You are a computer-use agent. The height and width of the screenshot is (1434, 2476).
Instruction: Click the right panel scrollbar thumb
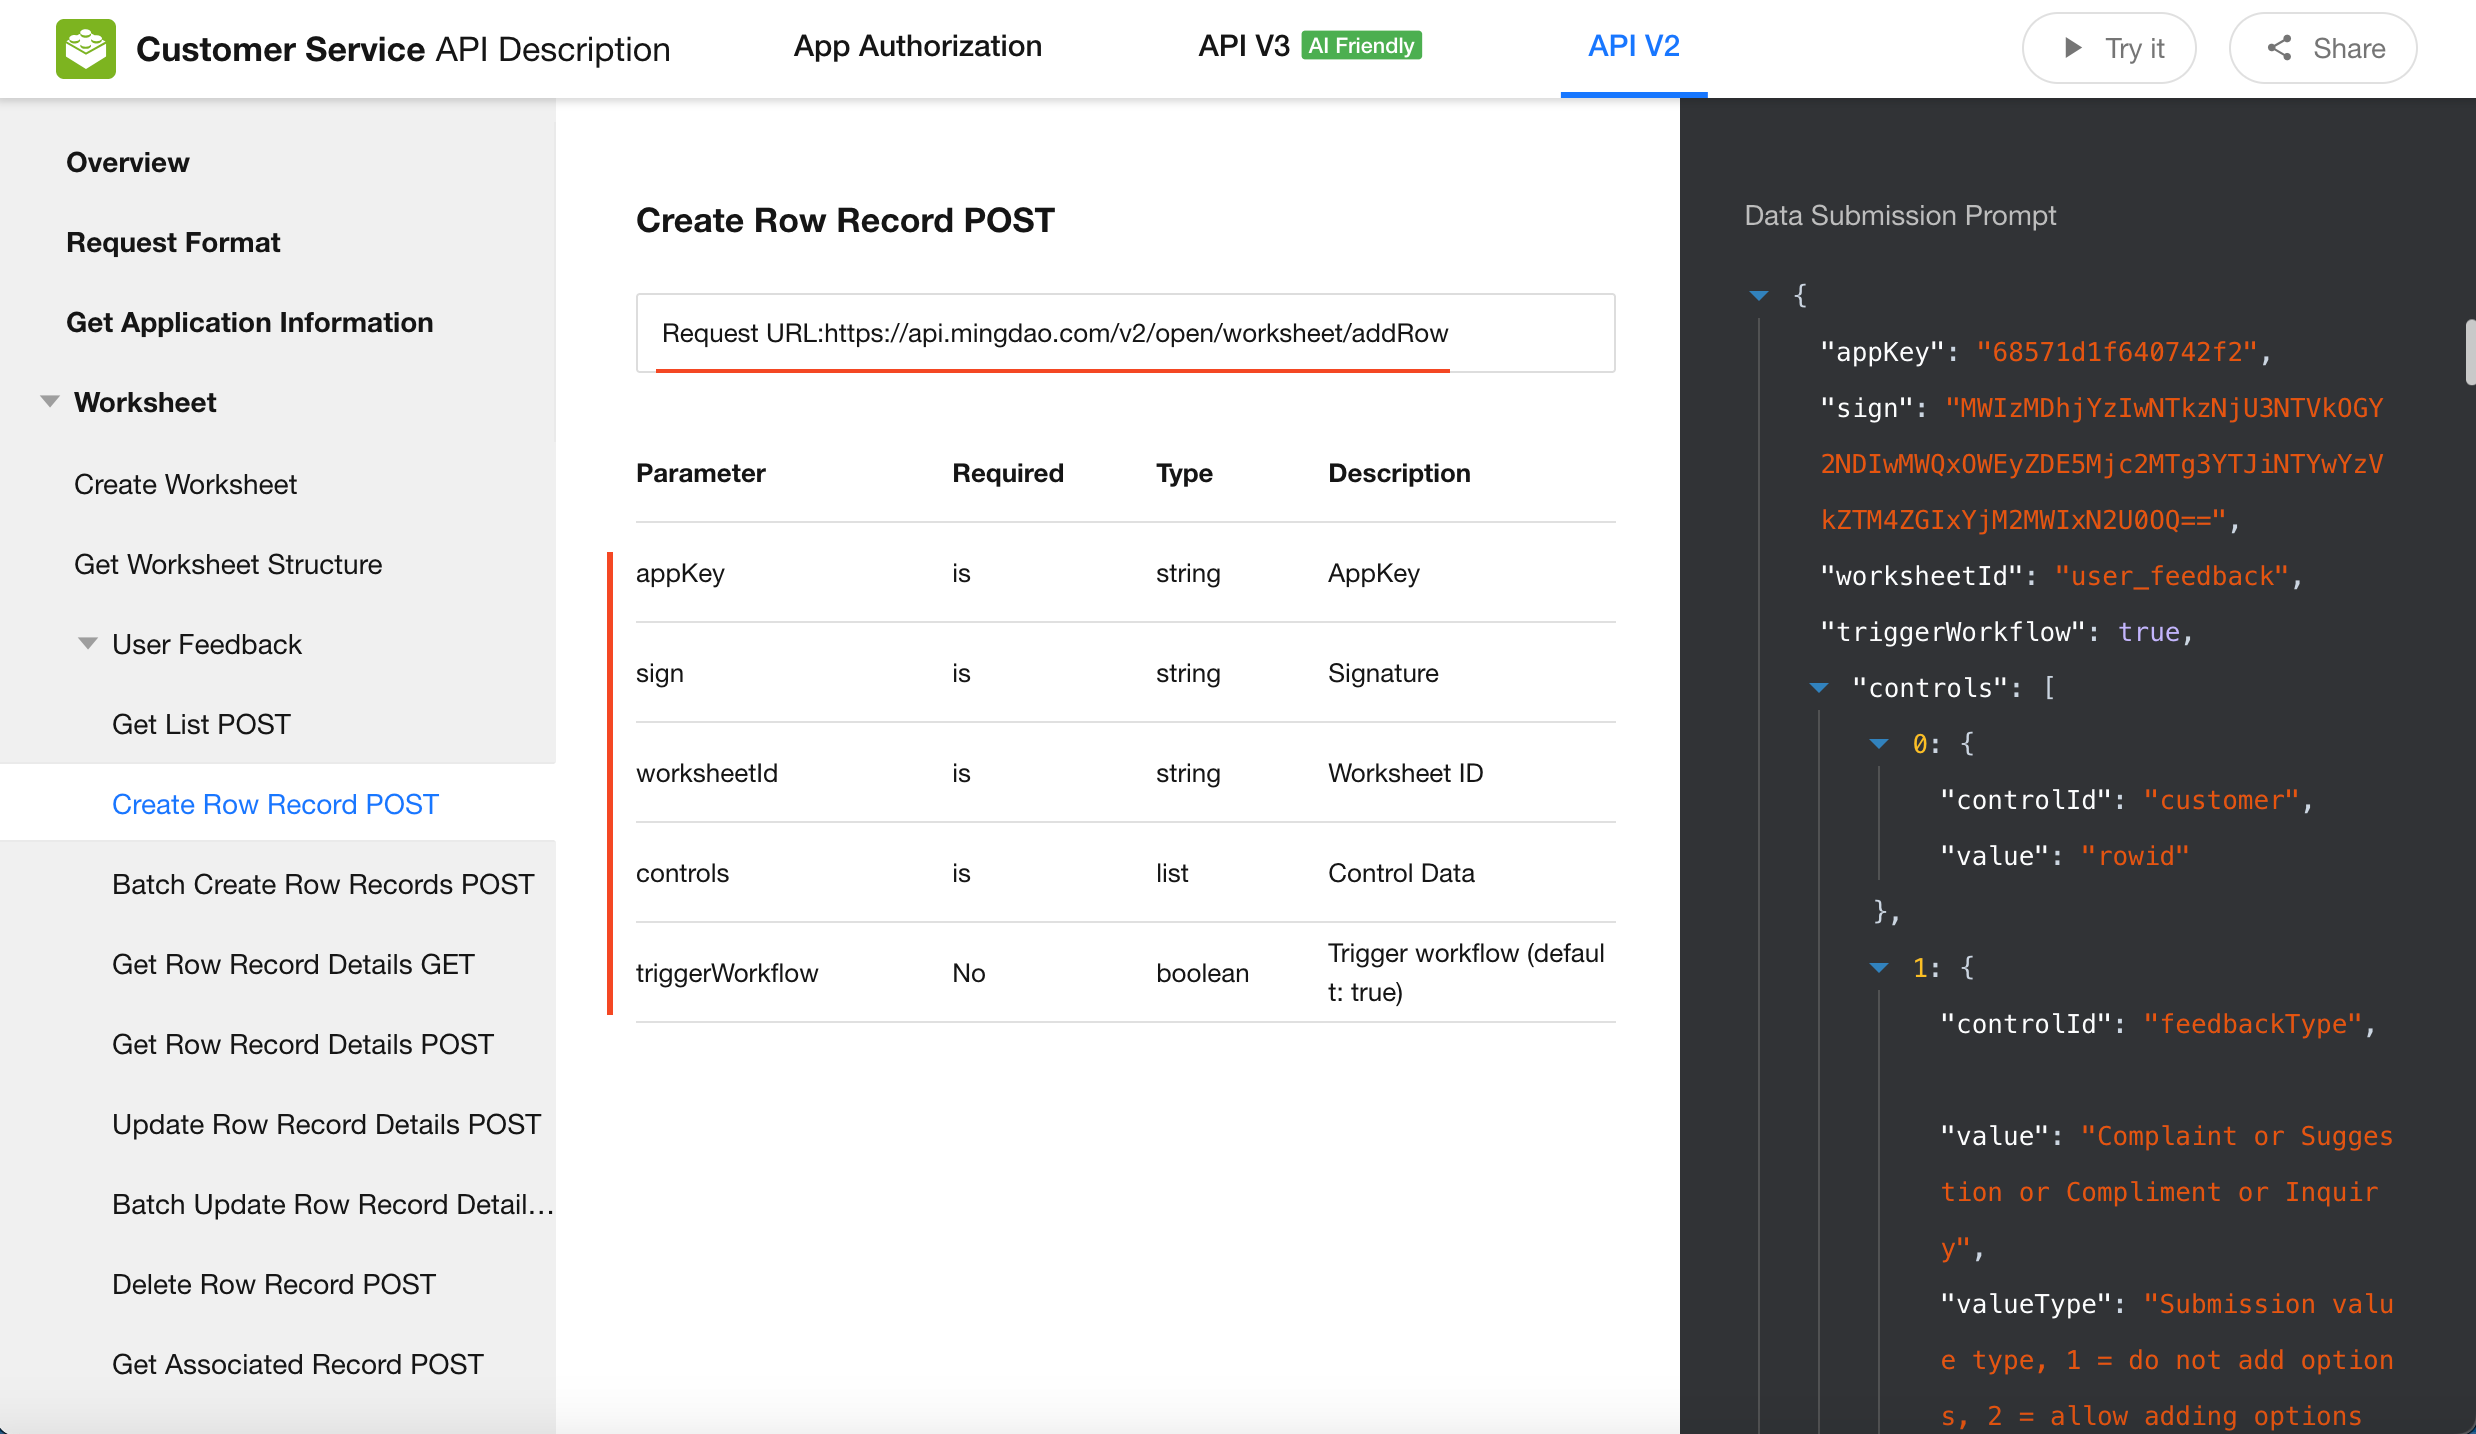[x=2469, y=352]
